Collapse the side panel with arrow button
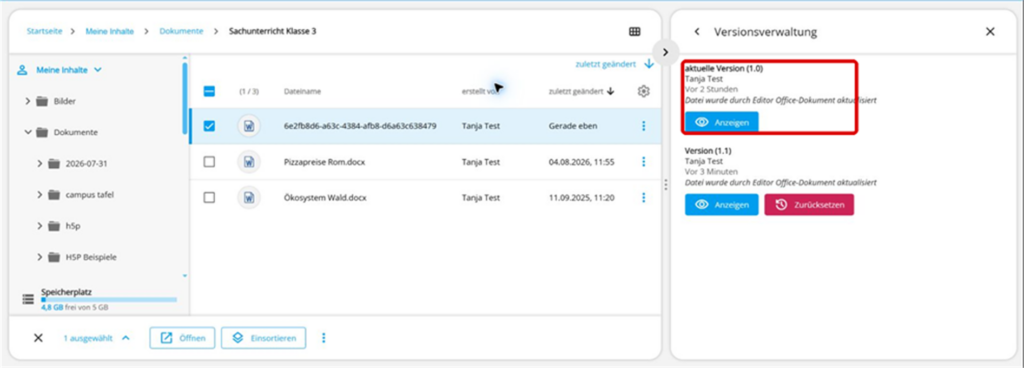1024x368 pixels. pos(665,52)
